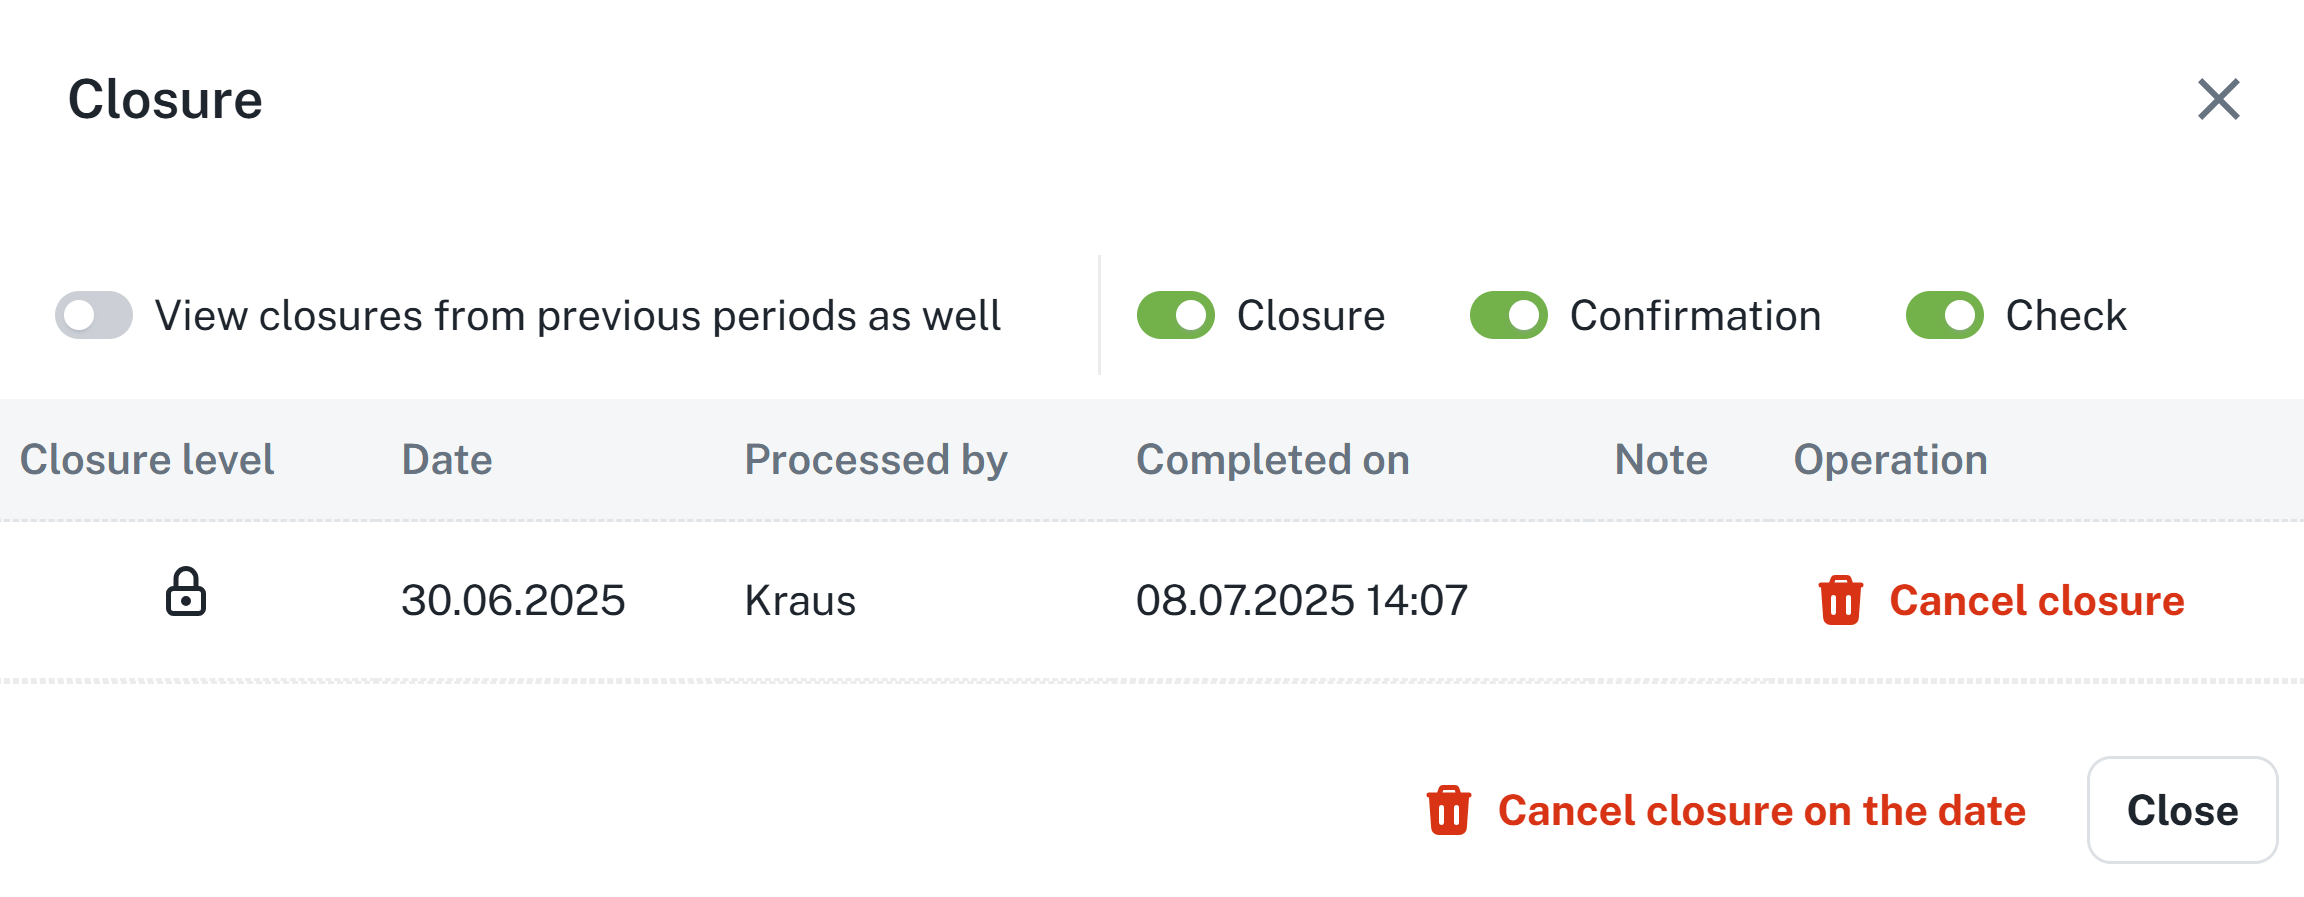Switch off the Check filter toggle
Viewport: 2304px width, 897px height.
[1944, 316]
